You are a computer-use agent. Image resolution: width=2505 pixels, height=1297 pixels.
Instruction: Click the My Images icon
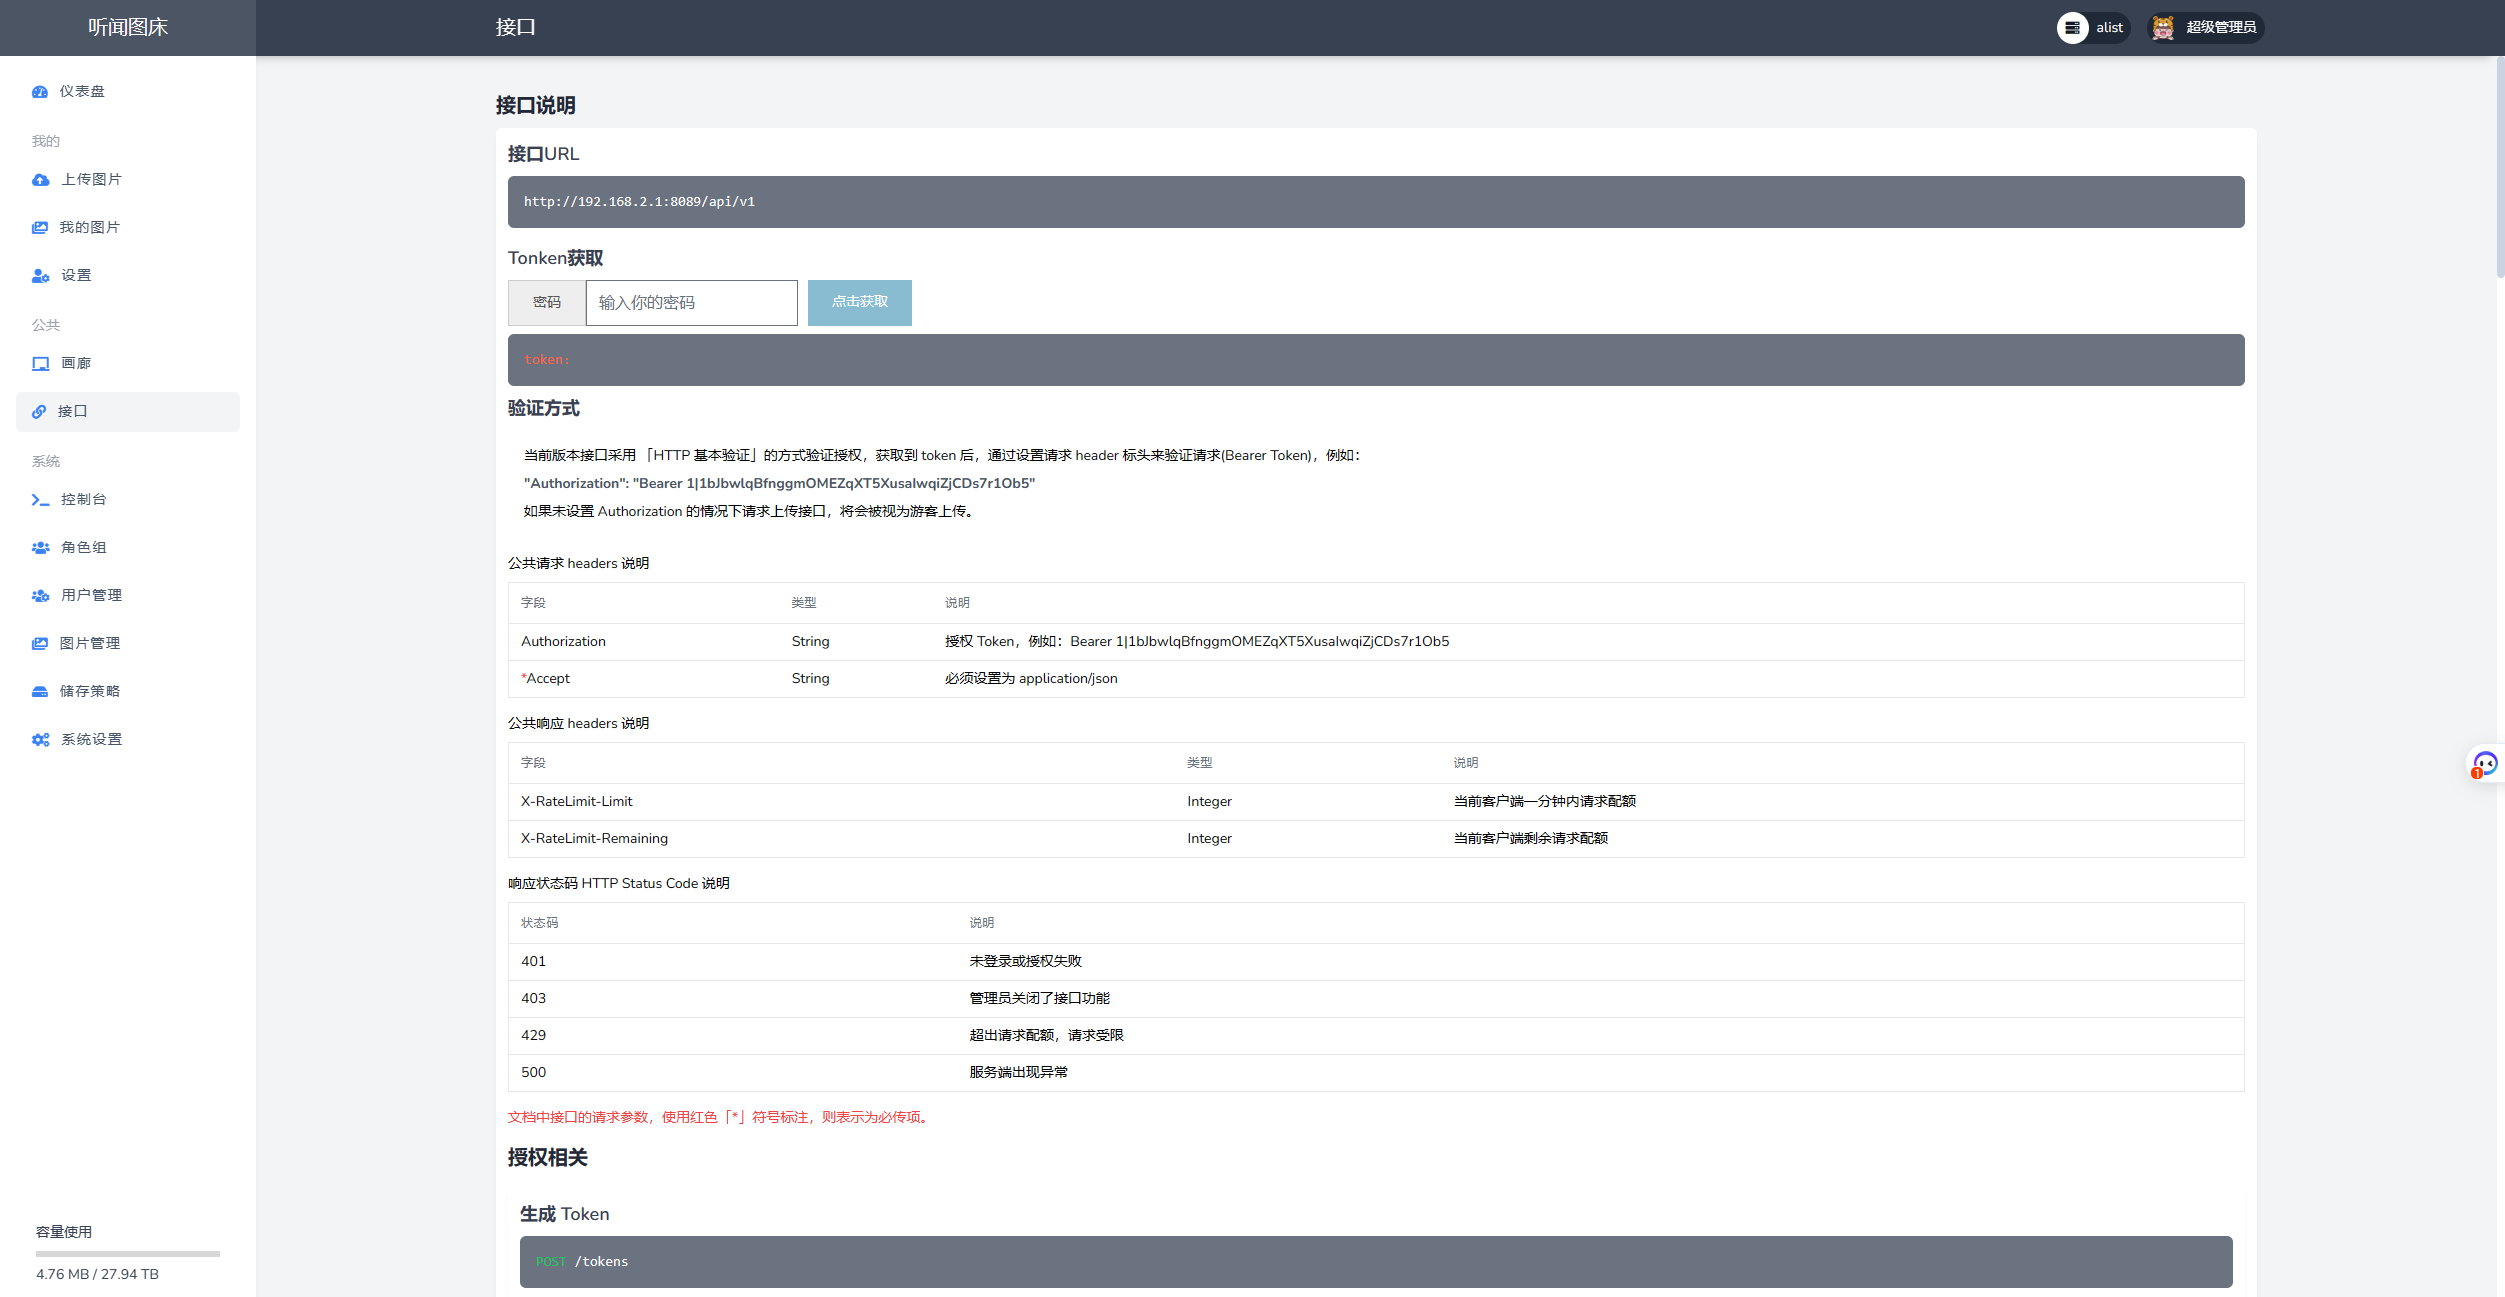click(40, 228)
